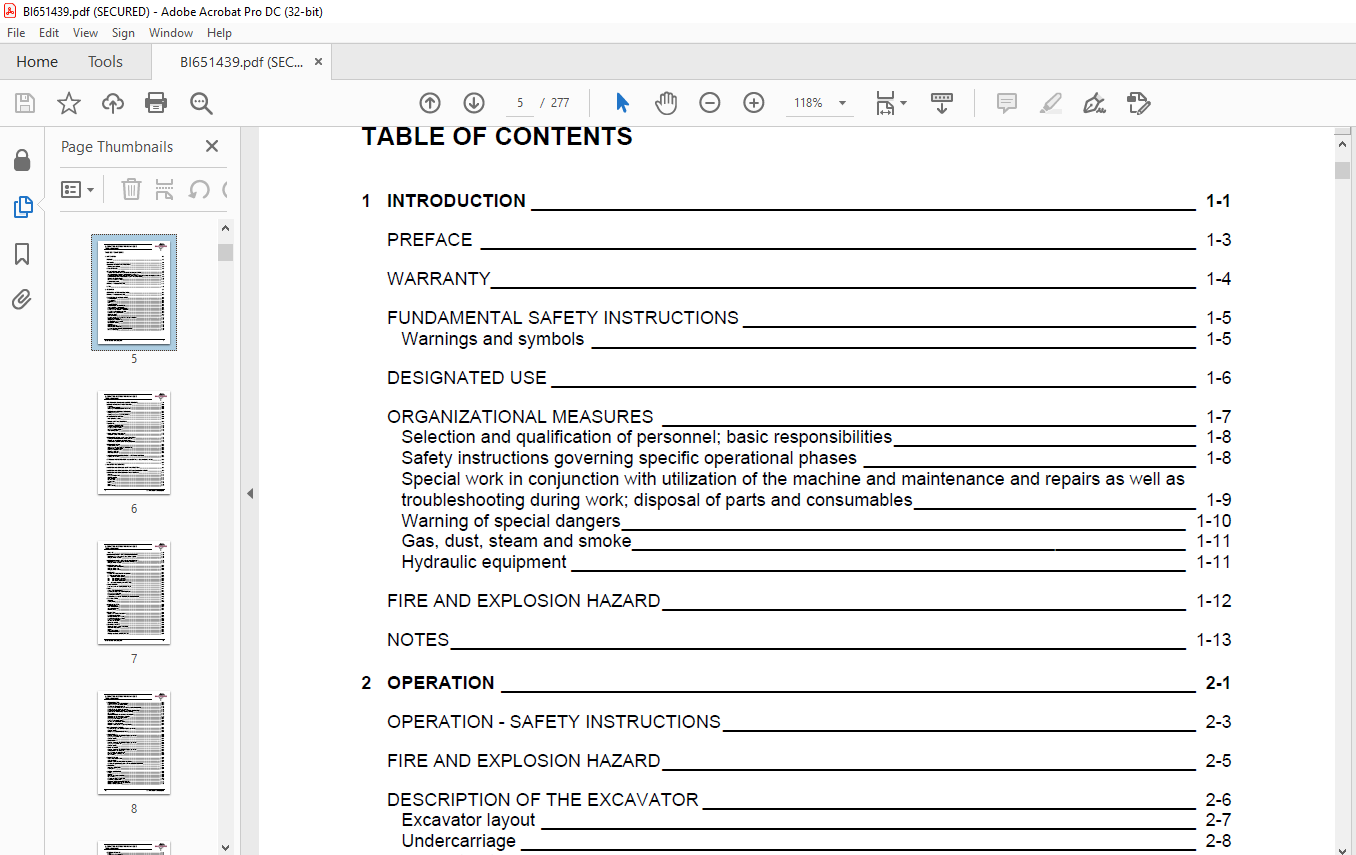Zoom in with the plus icon
The height and width of the screenshot is (855, 1356).
pos(754,103)
